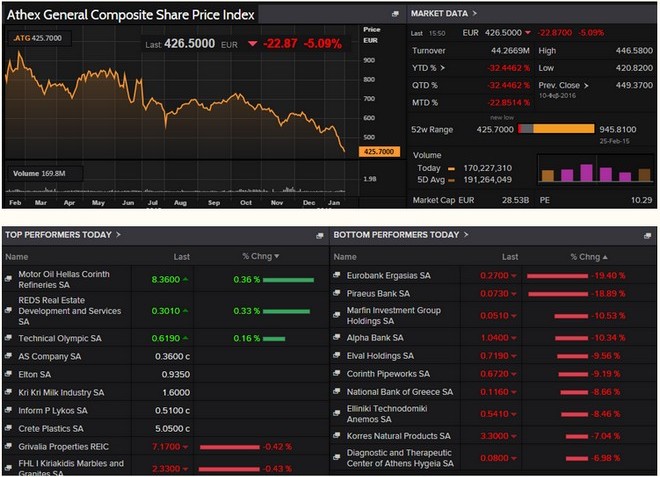Sort top performers by Last column

(180, 256)
